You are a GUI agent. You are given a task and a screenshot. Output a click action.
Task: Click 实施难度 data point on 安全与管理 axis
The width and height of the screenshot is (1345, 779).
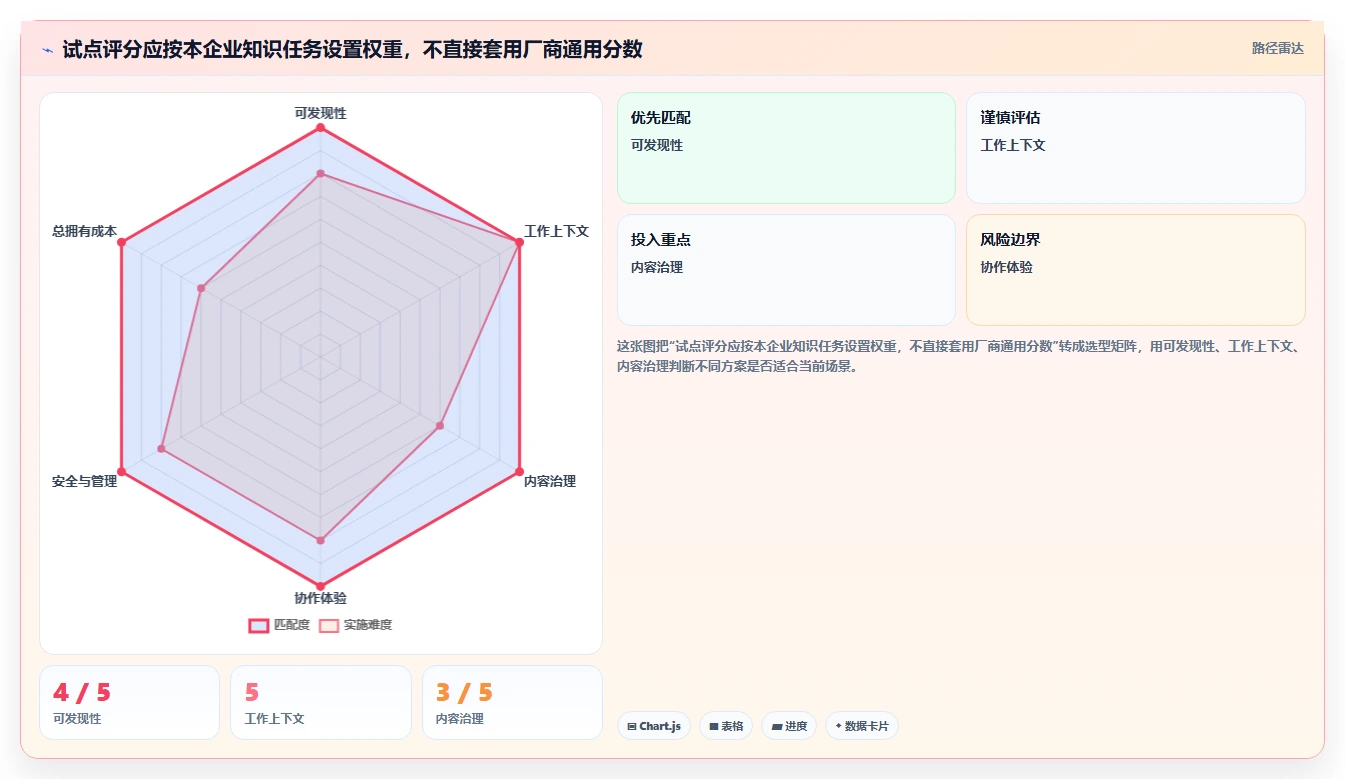[x=162, y=448]
